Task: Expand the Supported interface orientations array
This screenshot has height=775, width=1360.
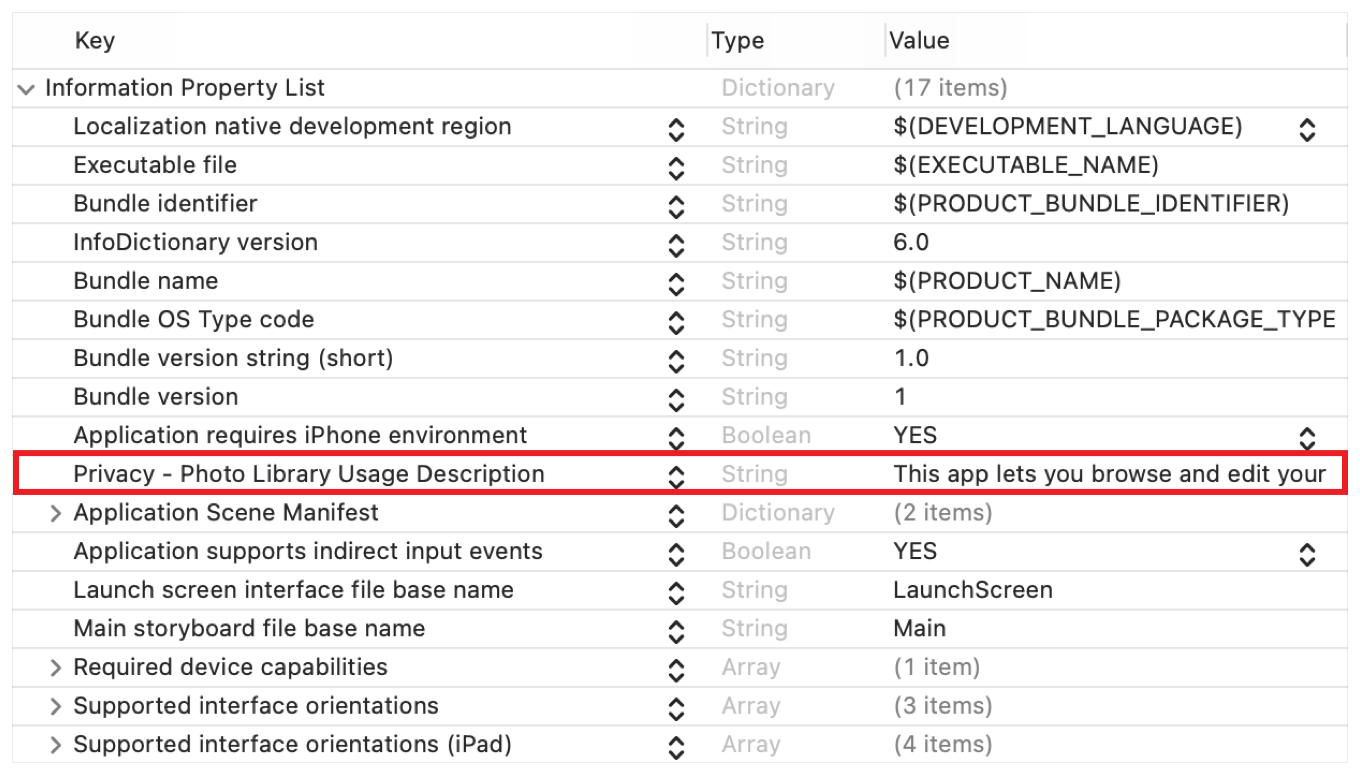Action: (56, 707)
